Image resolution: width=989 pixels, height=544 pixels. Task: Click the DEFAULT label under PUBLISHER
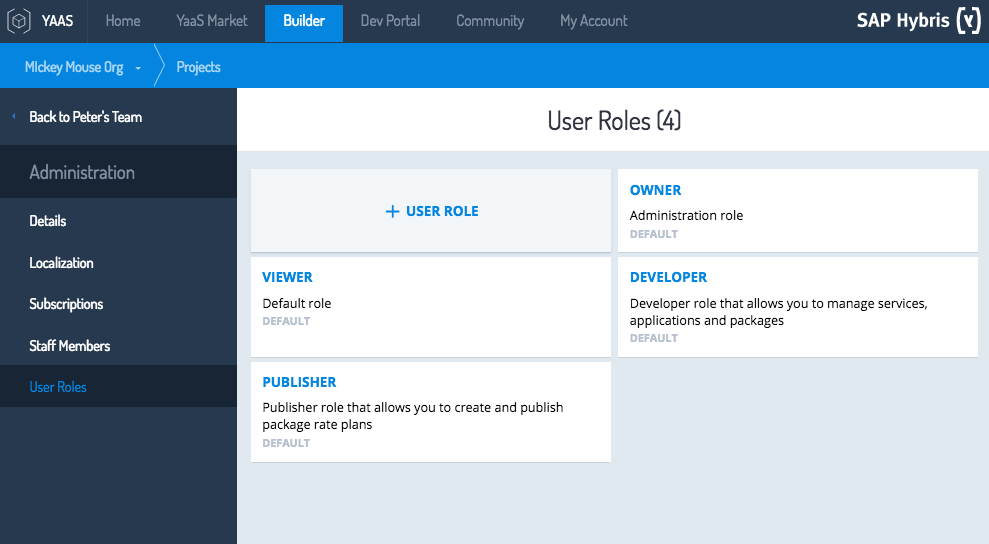pos(286,443)
